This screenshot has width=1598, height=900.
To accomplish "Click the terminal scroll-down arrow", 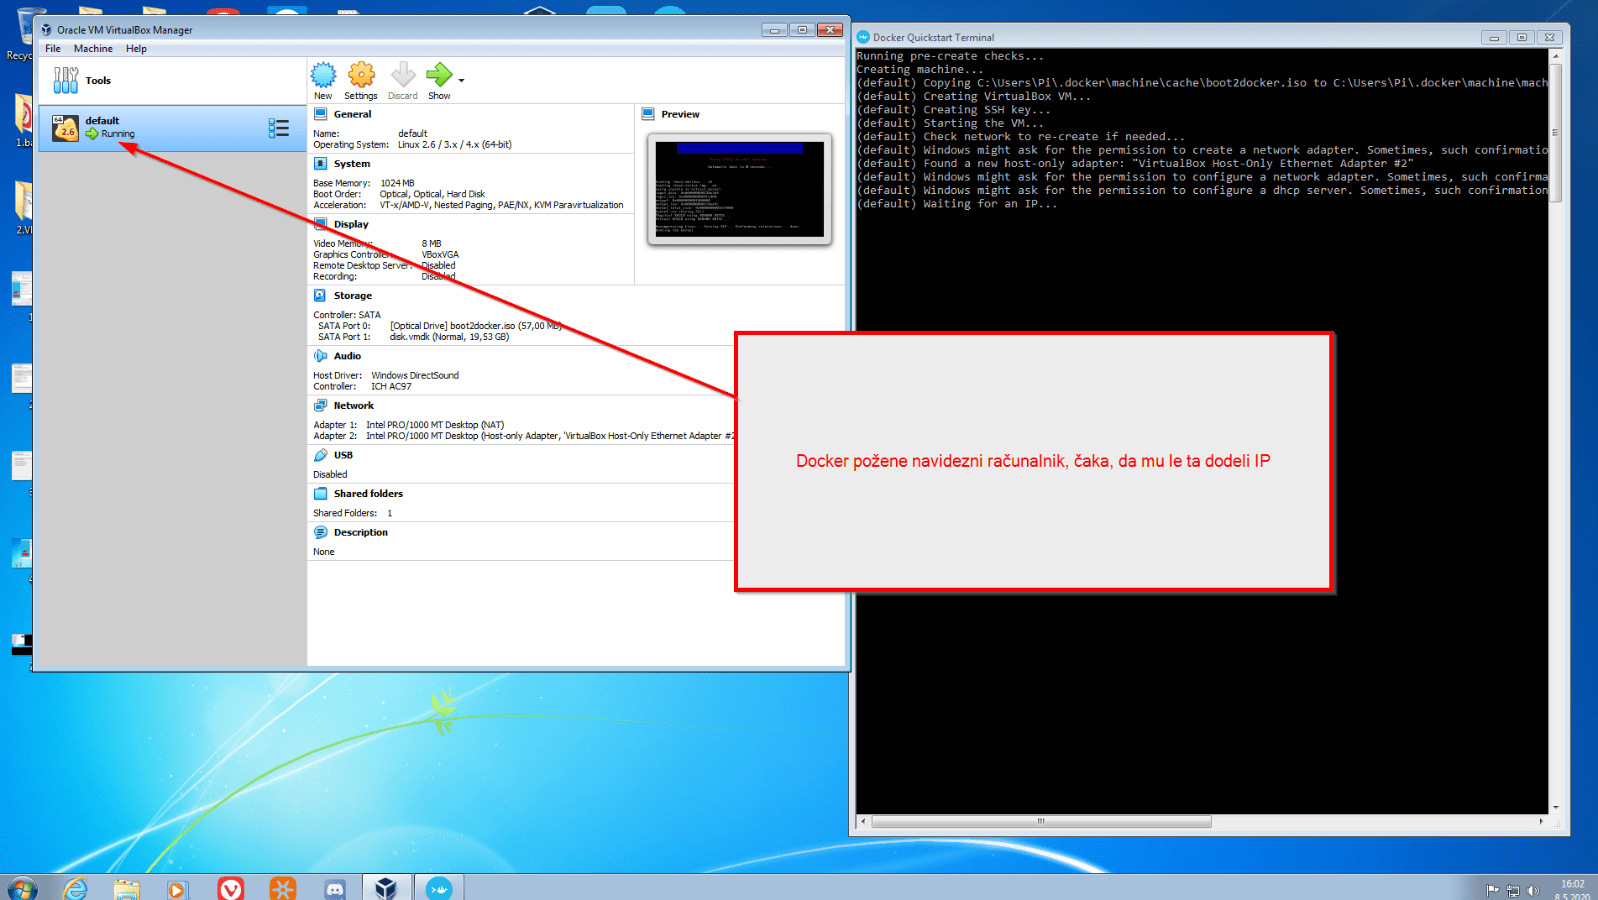I will tap(1555, 807).
